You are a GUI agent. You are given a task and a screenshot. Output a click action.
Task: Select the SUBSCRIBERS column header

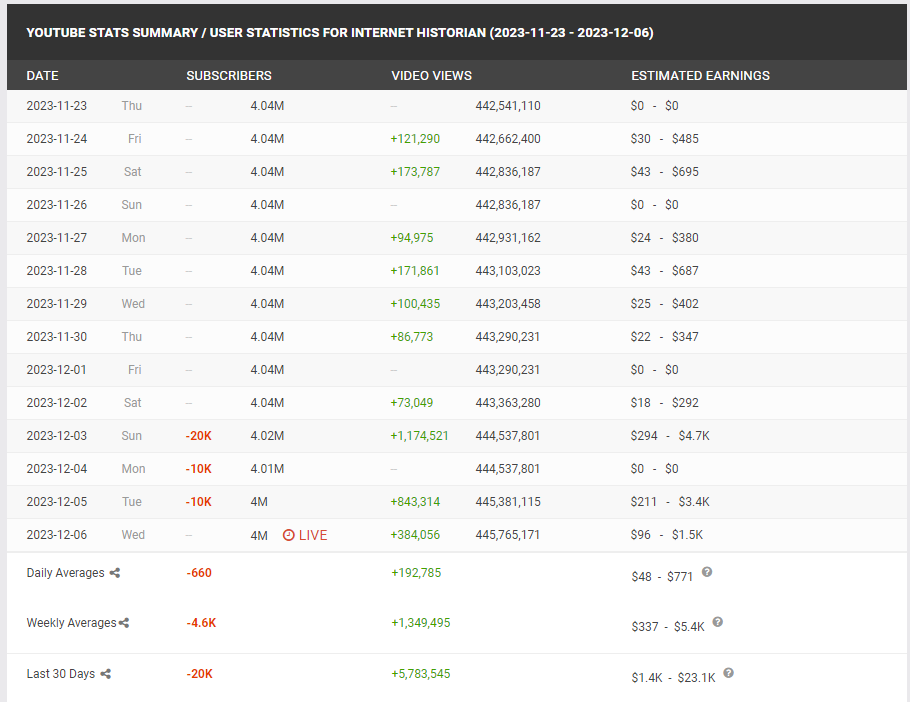(x=229, y=75)
